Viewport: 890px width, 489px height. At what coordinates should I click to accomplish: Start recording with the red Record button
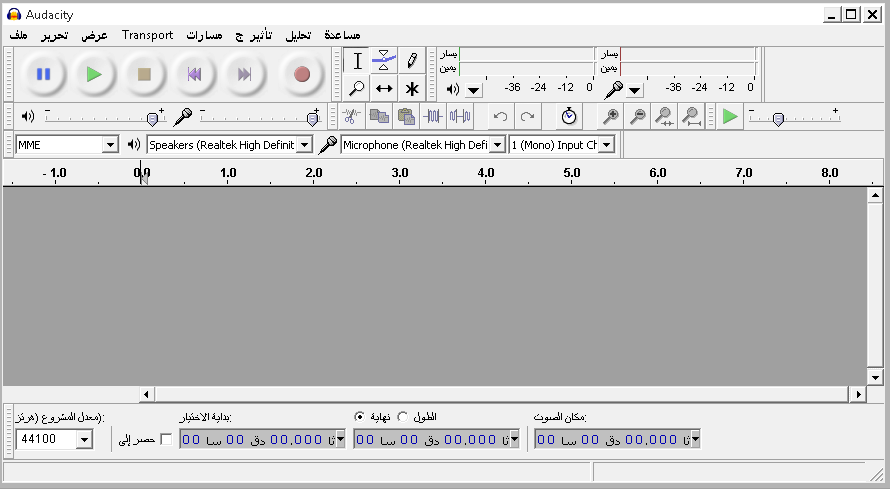[301, 74]
